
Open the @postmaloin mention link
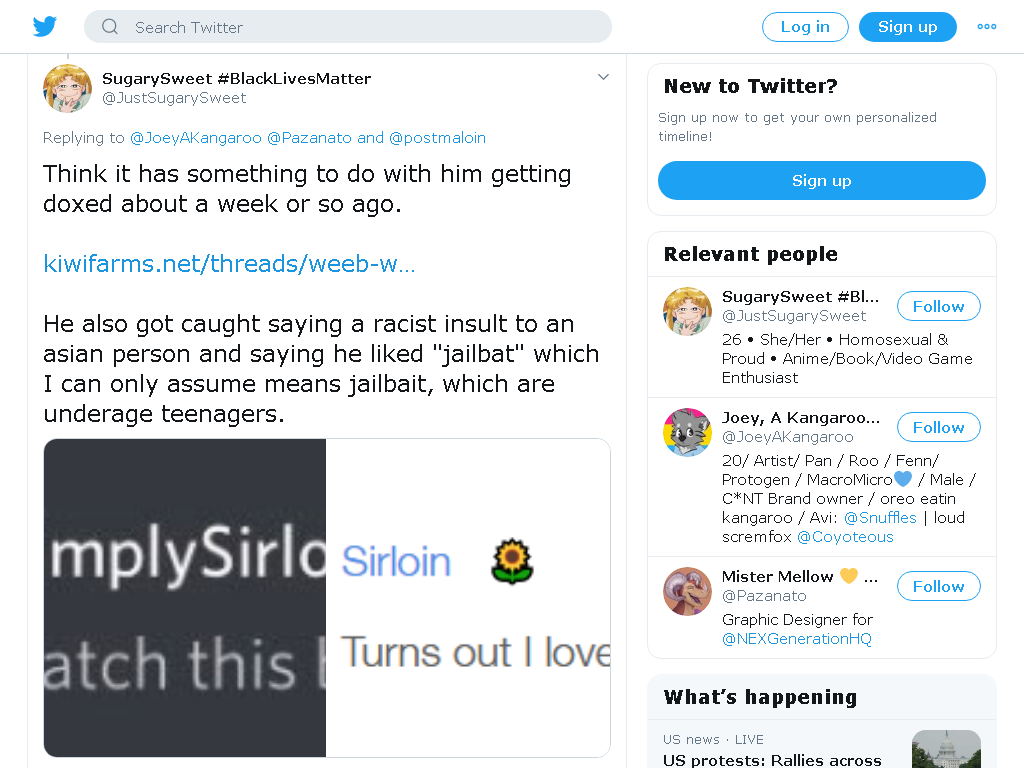pos(438,138)
